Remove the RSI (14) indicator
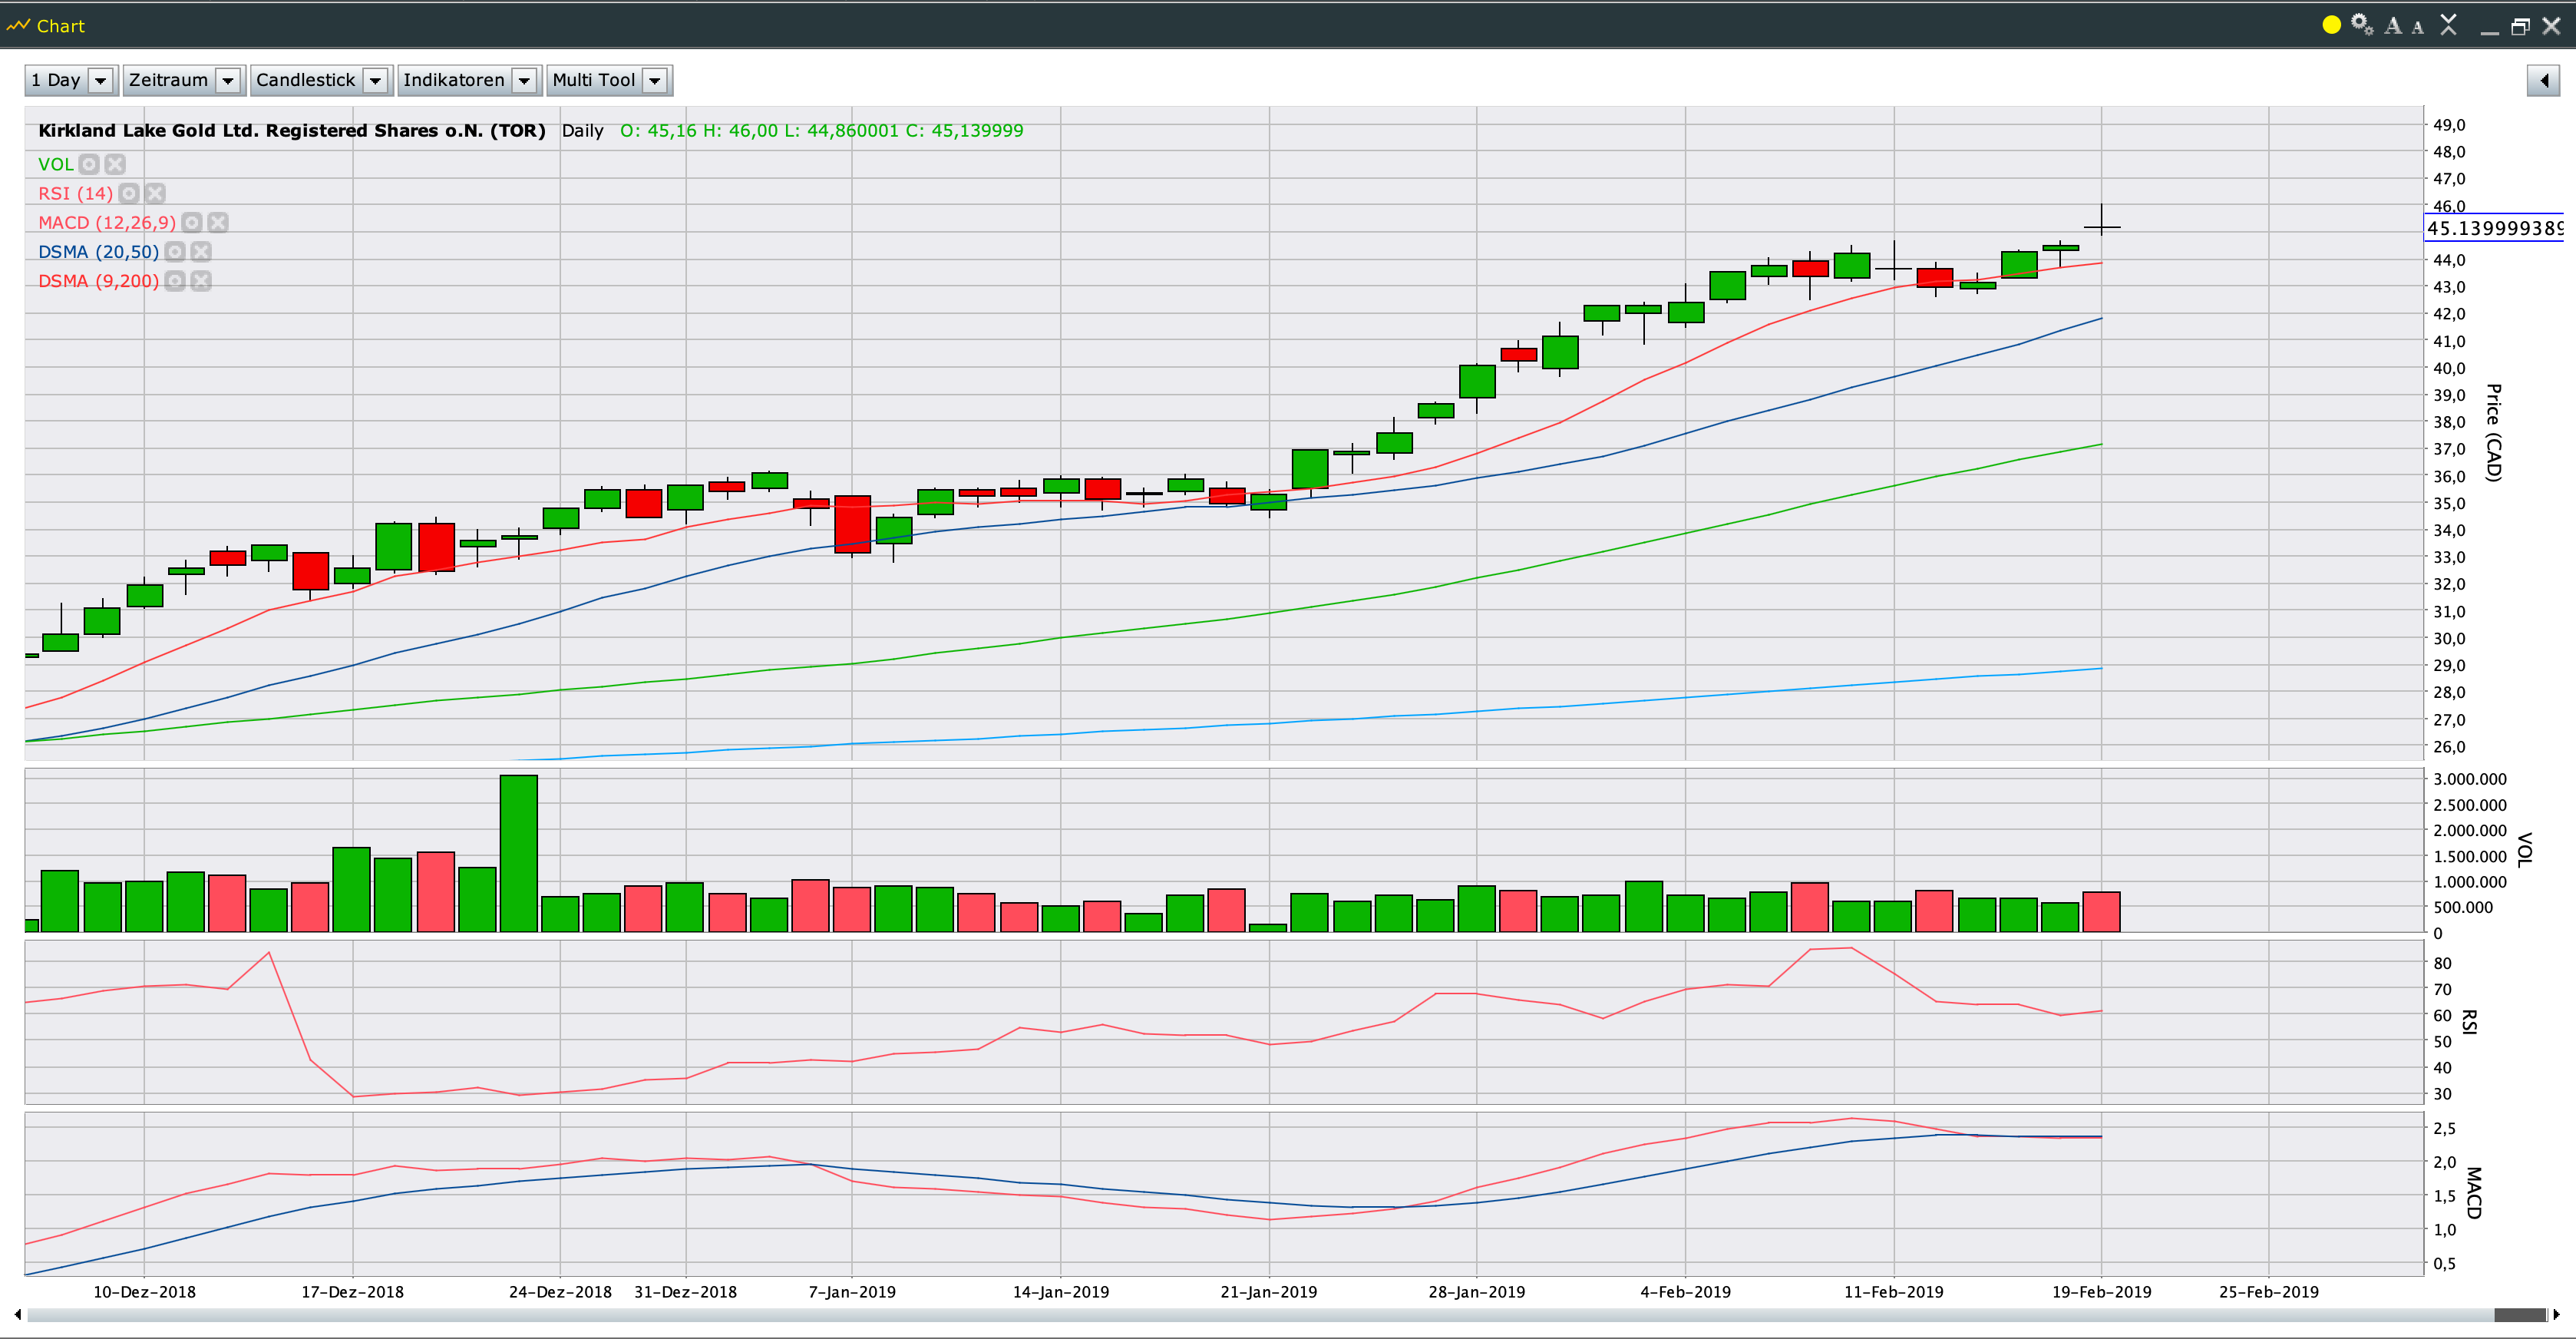This screenshot has height=1339, width=2576. 155,193
